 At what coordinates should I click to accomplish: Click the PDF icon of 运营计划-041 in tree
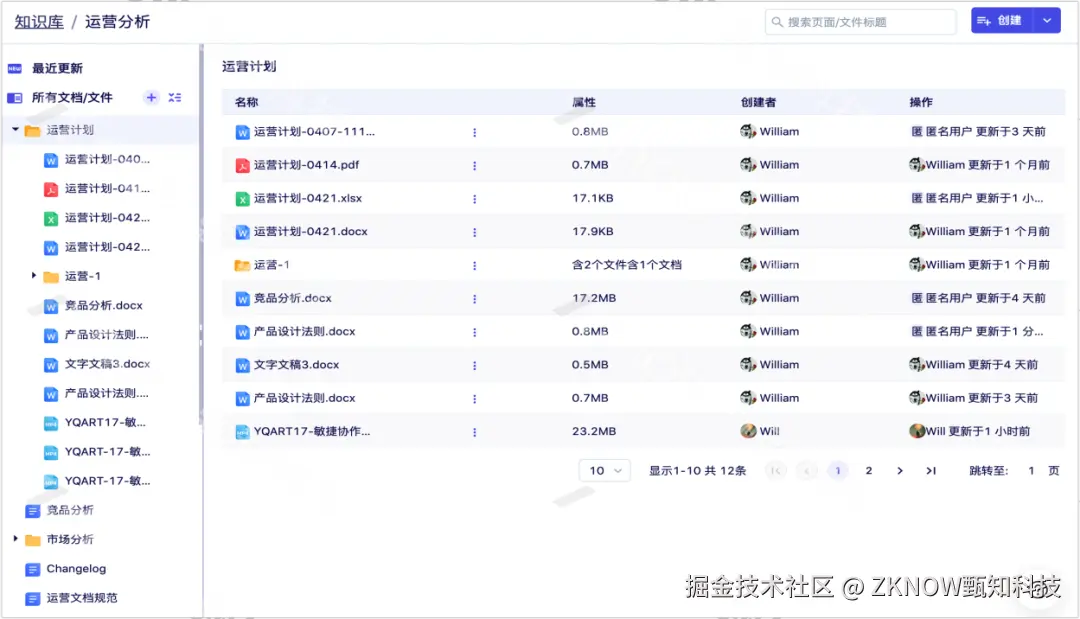pyautogui.click(x=51, y=189)
